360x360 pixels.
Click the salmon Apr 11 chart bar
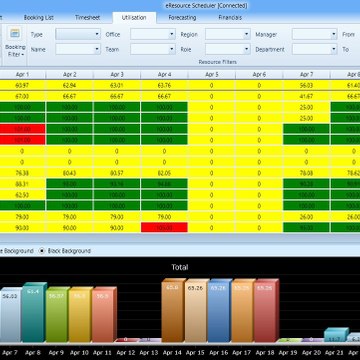tap(104, 315)
